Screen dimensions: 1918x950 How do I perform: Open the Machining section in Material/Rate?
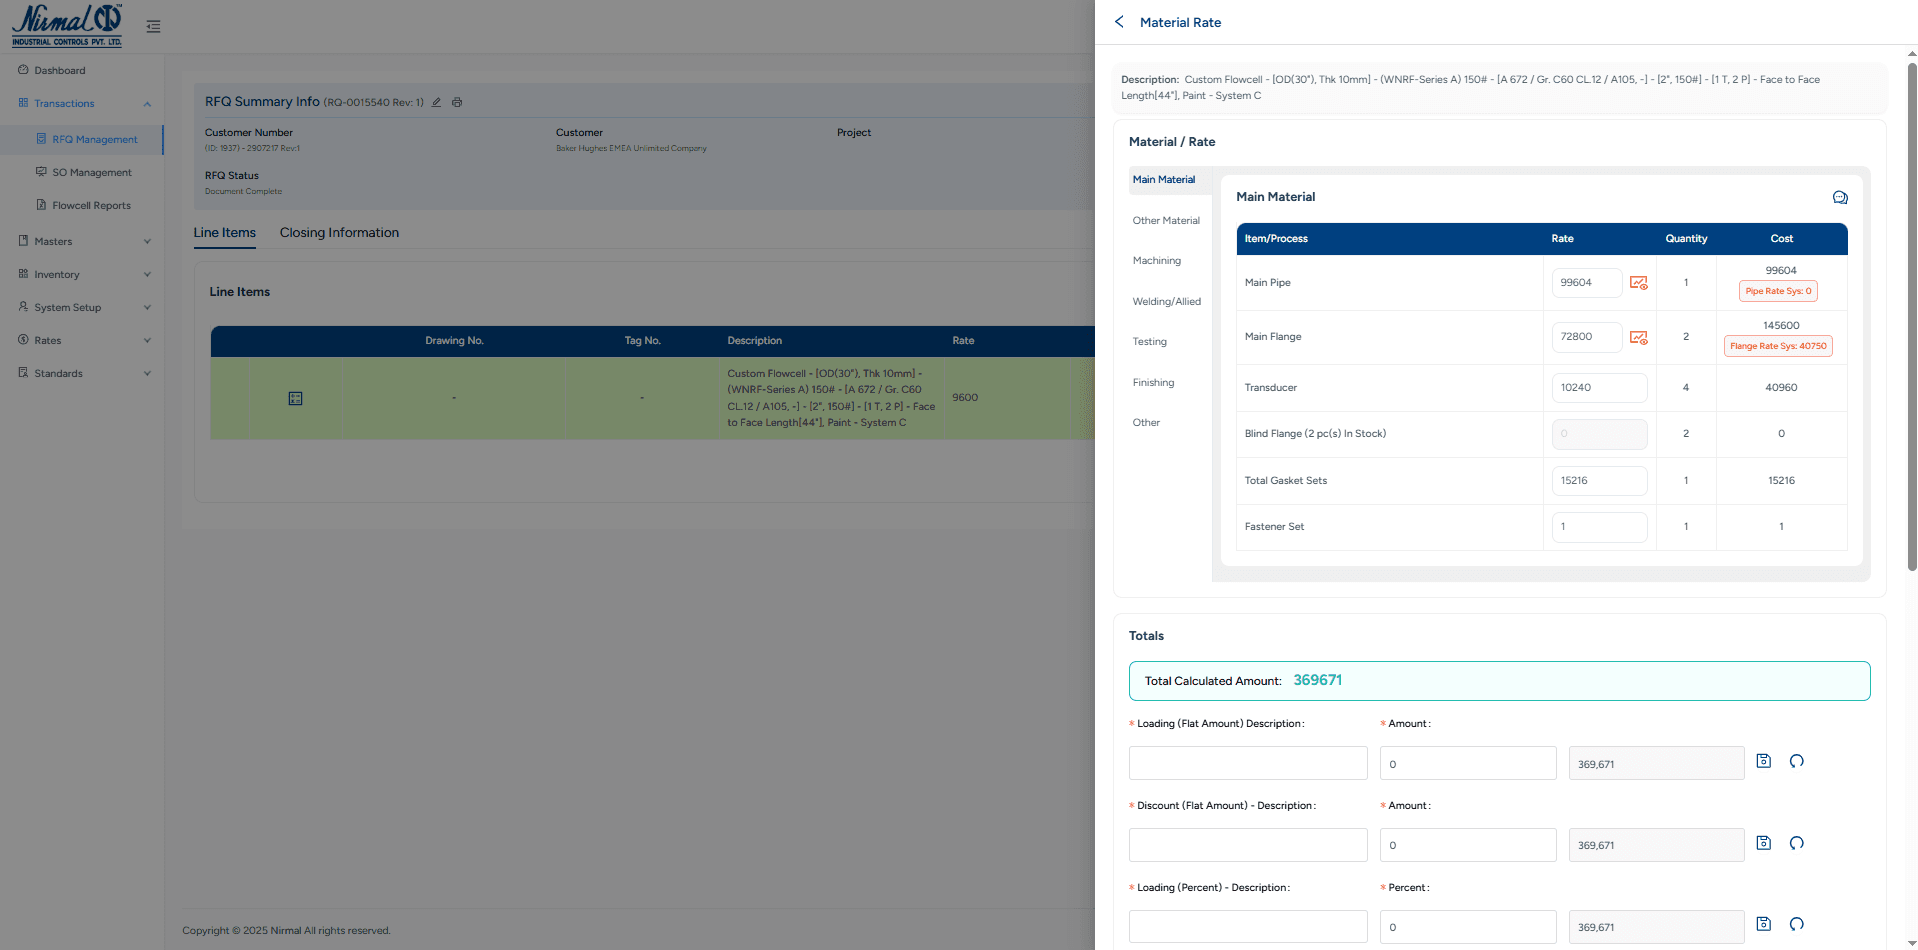coord(1156,260)
